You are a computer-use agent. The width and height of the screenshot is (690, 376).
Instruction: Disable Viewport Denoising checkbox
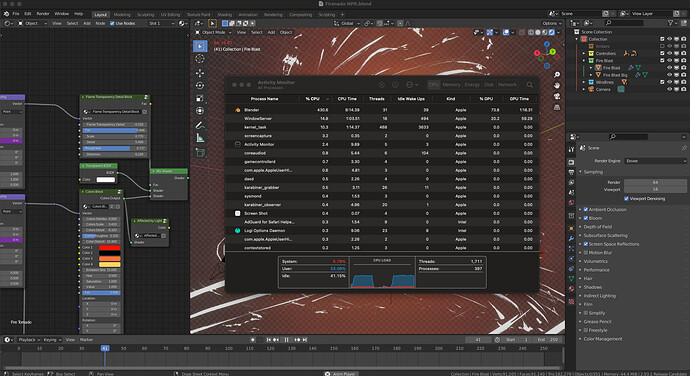click(626, 199)
